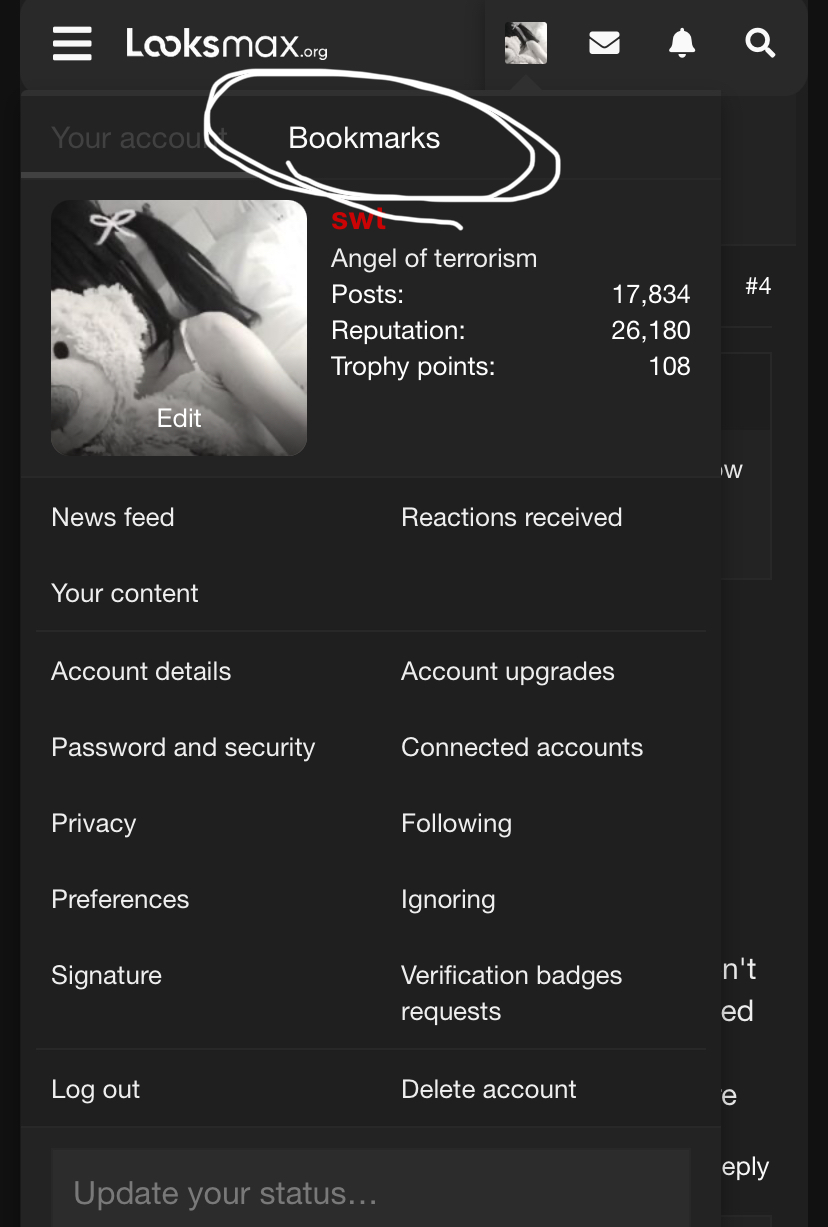The height and width of the screenshot is (1227, 828).
Task: Edit the profile avatar picture
Action: coord(179,418)
